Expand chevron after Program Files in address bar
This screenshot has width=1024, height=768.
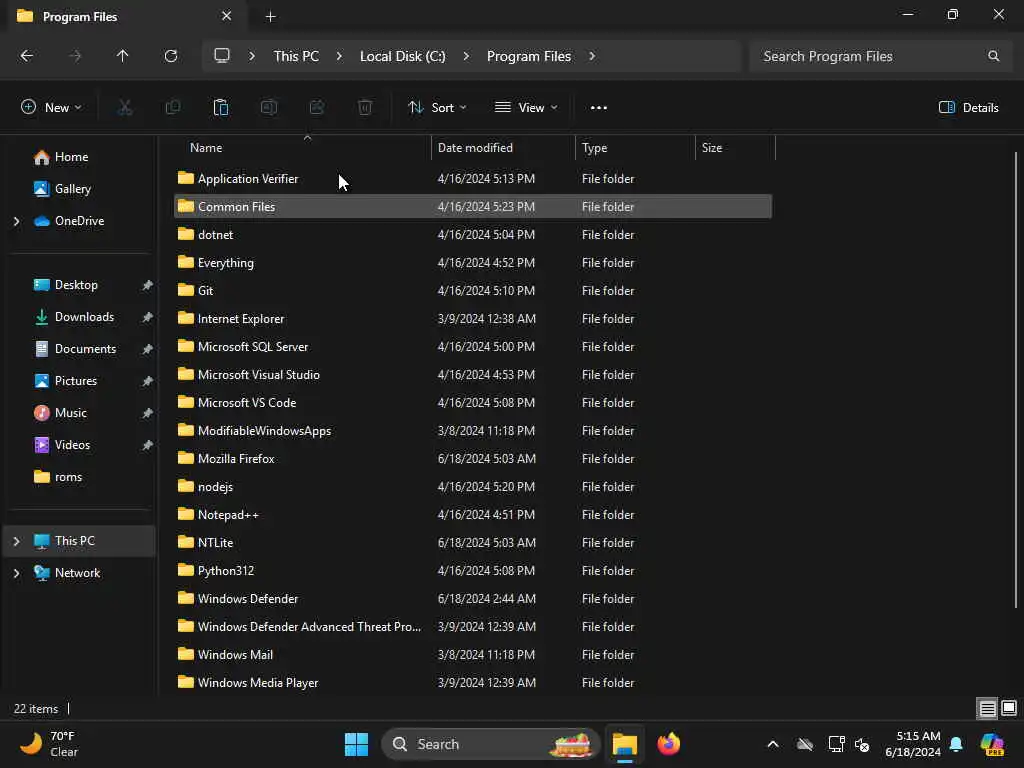592,56
